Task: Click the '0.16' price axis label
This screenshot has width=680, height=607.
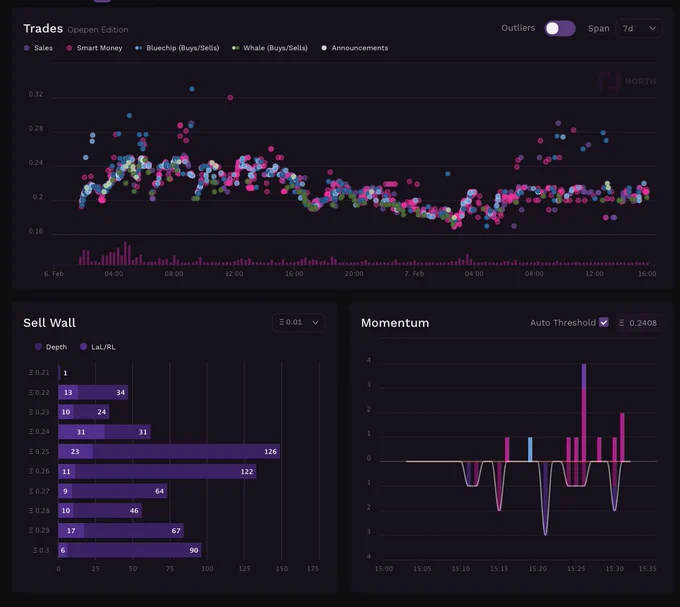Action: click(36, 231)
